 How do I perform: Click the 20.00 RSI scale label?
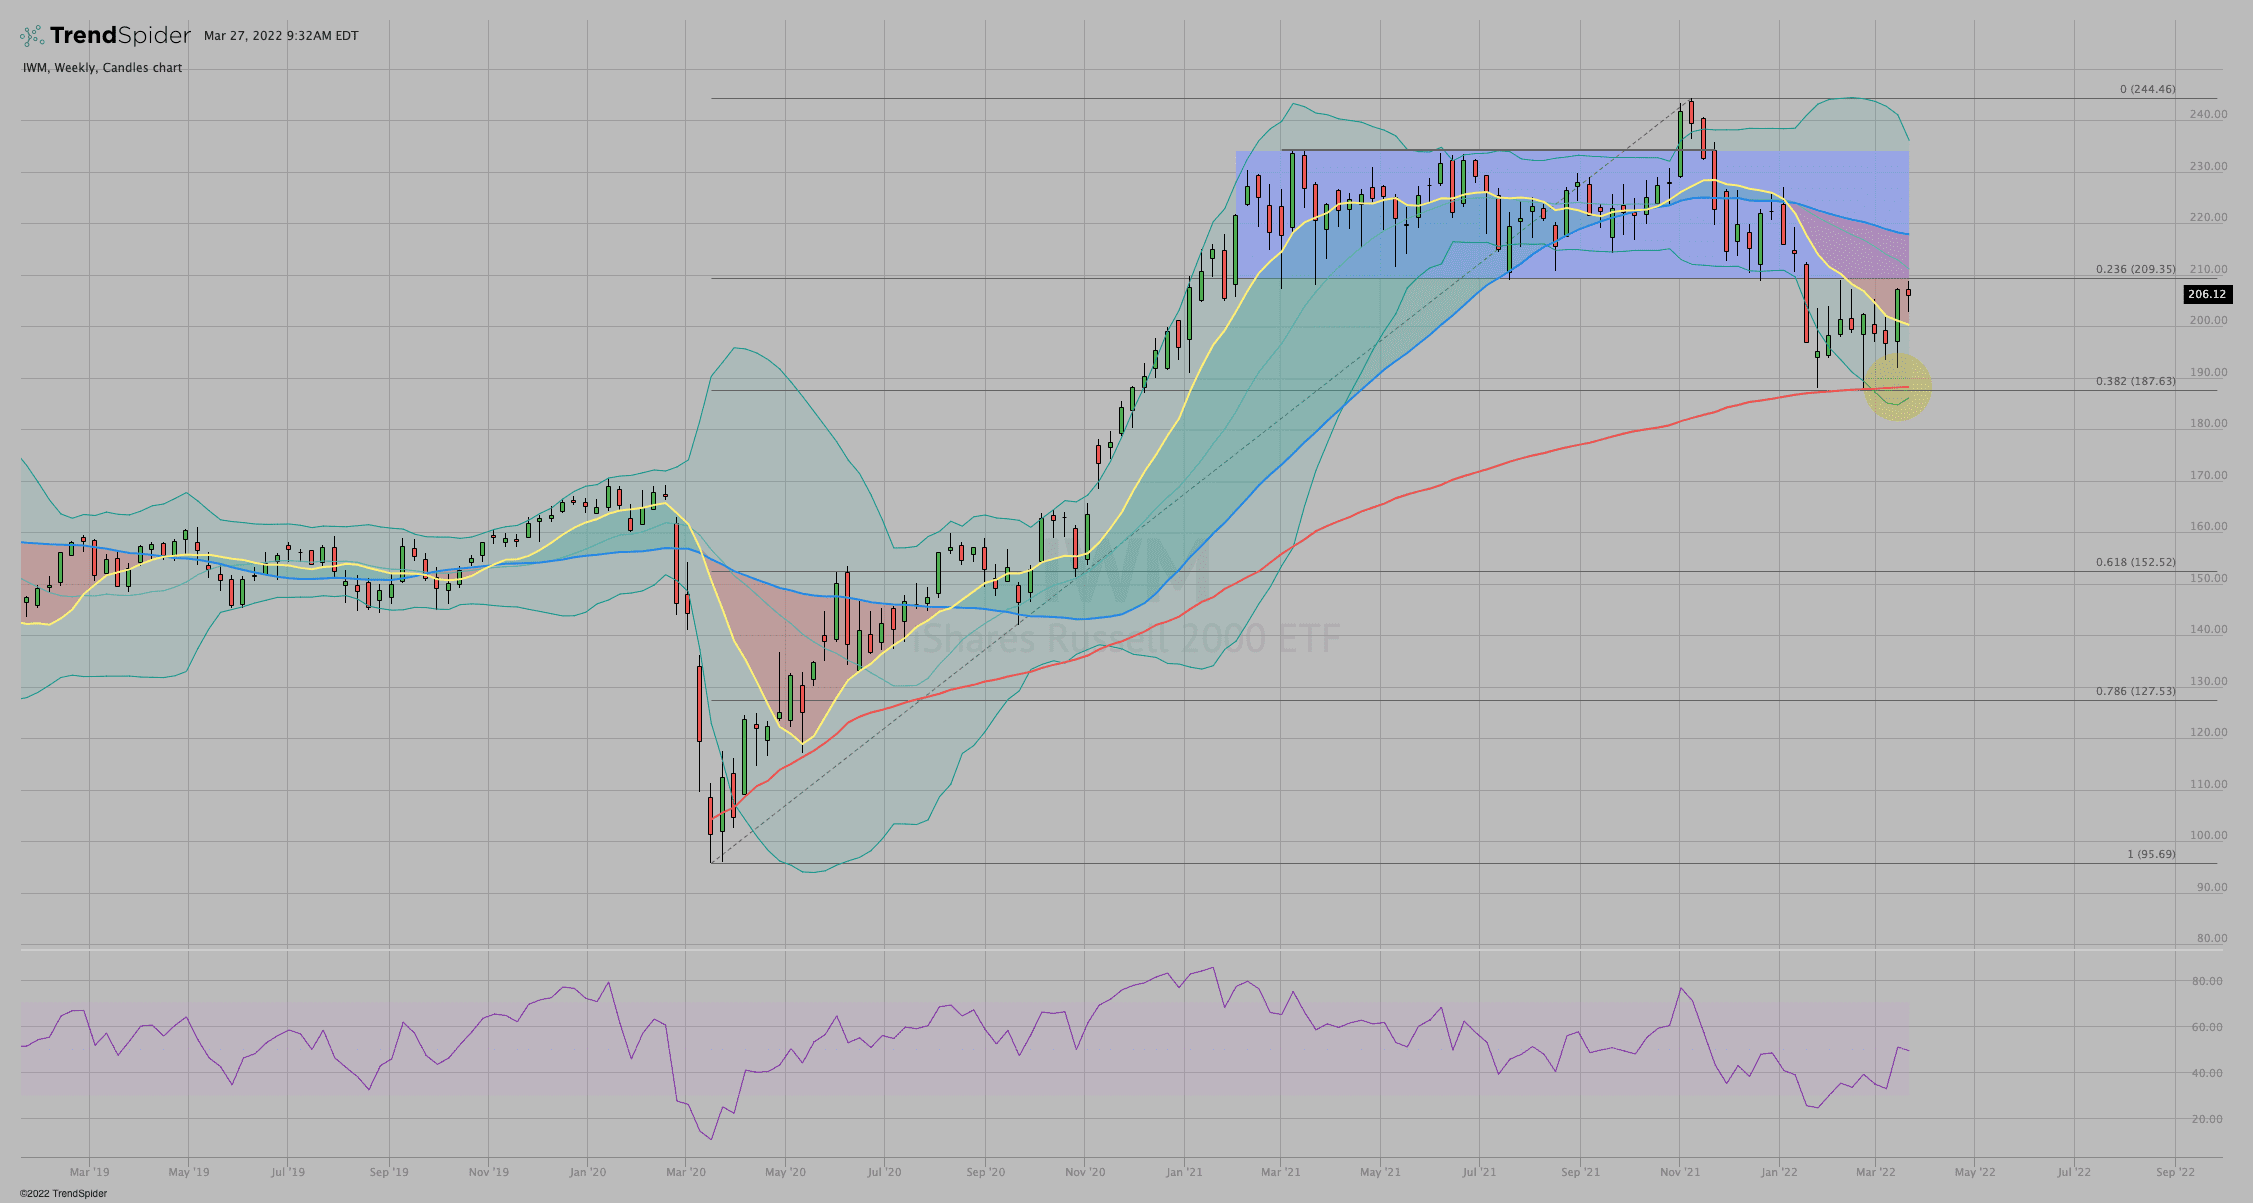[2206, 1119]
